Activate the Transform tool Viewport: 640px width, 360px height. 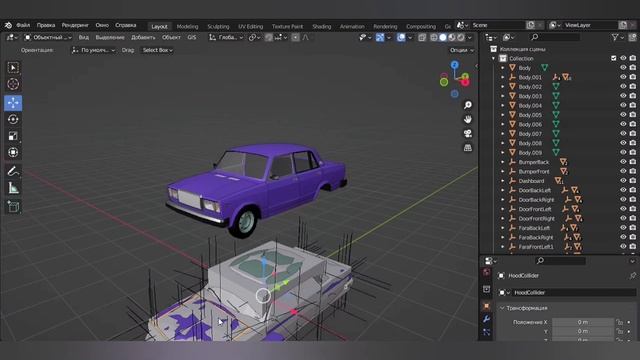pos(13,152)
